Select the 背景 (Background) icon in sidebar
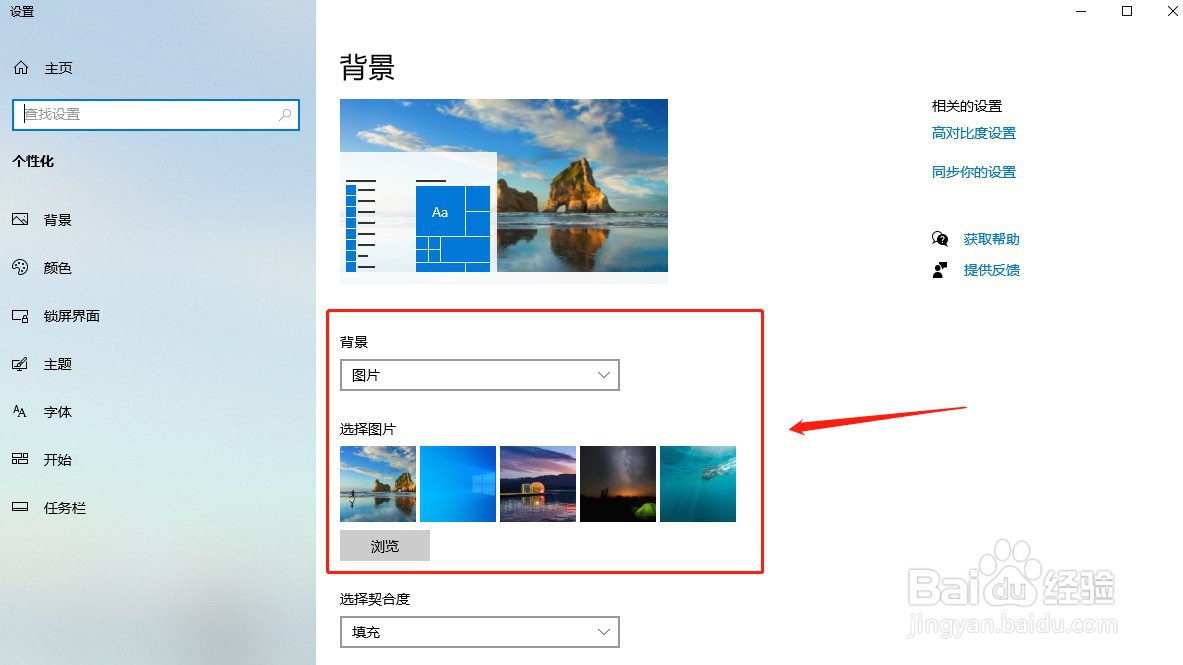Image resolution: width=1183 pixels, height=665 pixels. [20, 219]
